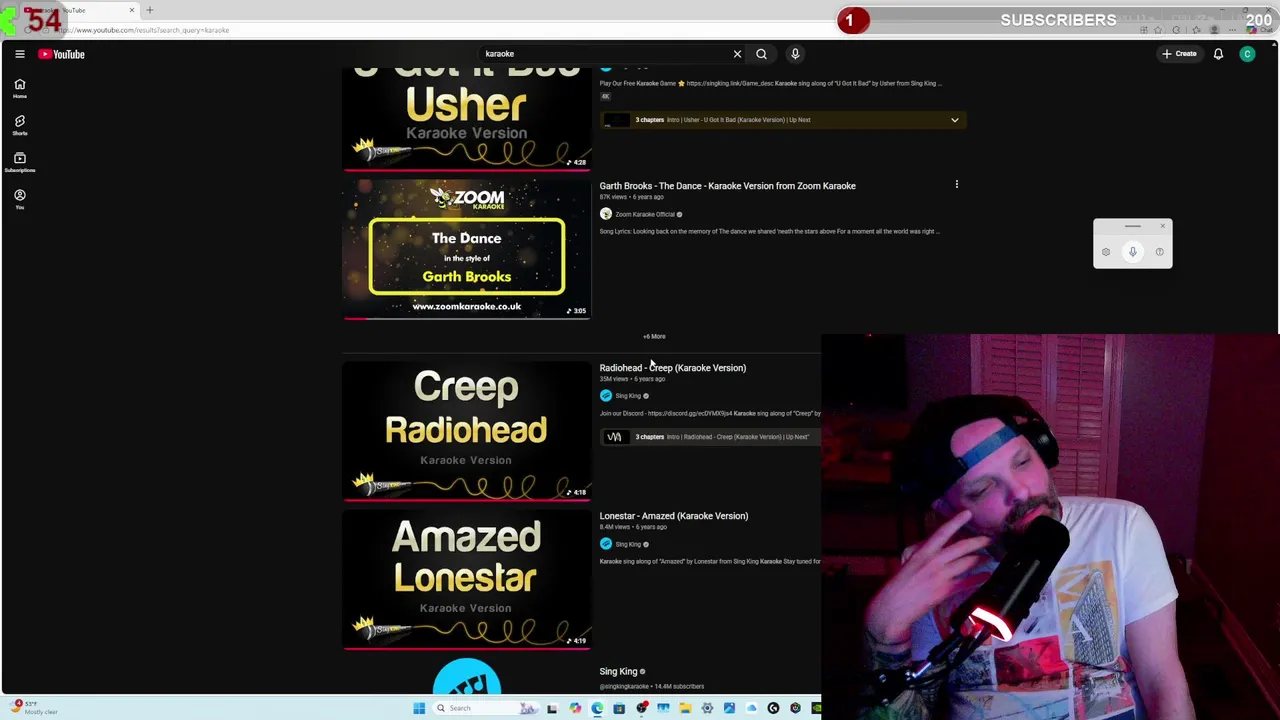Screen dimensions: 1280x720
Task: Start search with your voice microphone
Action: [x=795, y=54]
